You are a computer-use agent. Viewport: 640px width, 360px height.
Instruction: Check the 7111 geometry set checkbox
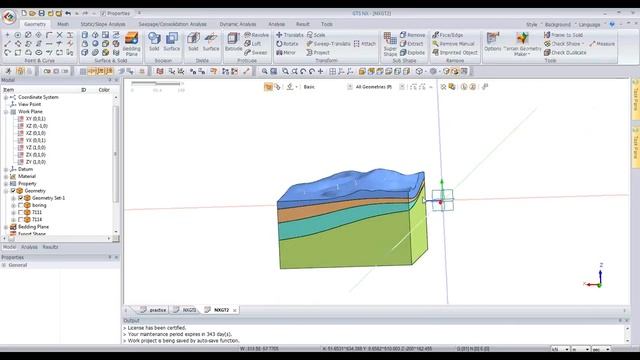[x=20, y=212]
